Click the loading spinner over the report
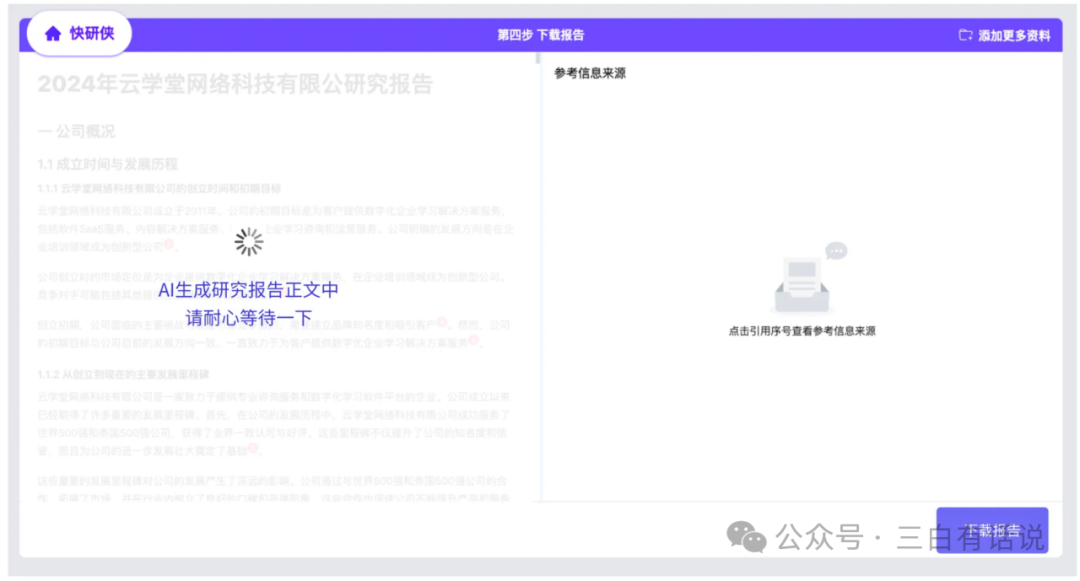 click(x=249, y=242)
